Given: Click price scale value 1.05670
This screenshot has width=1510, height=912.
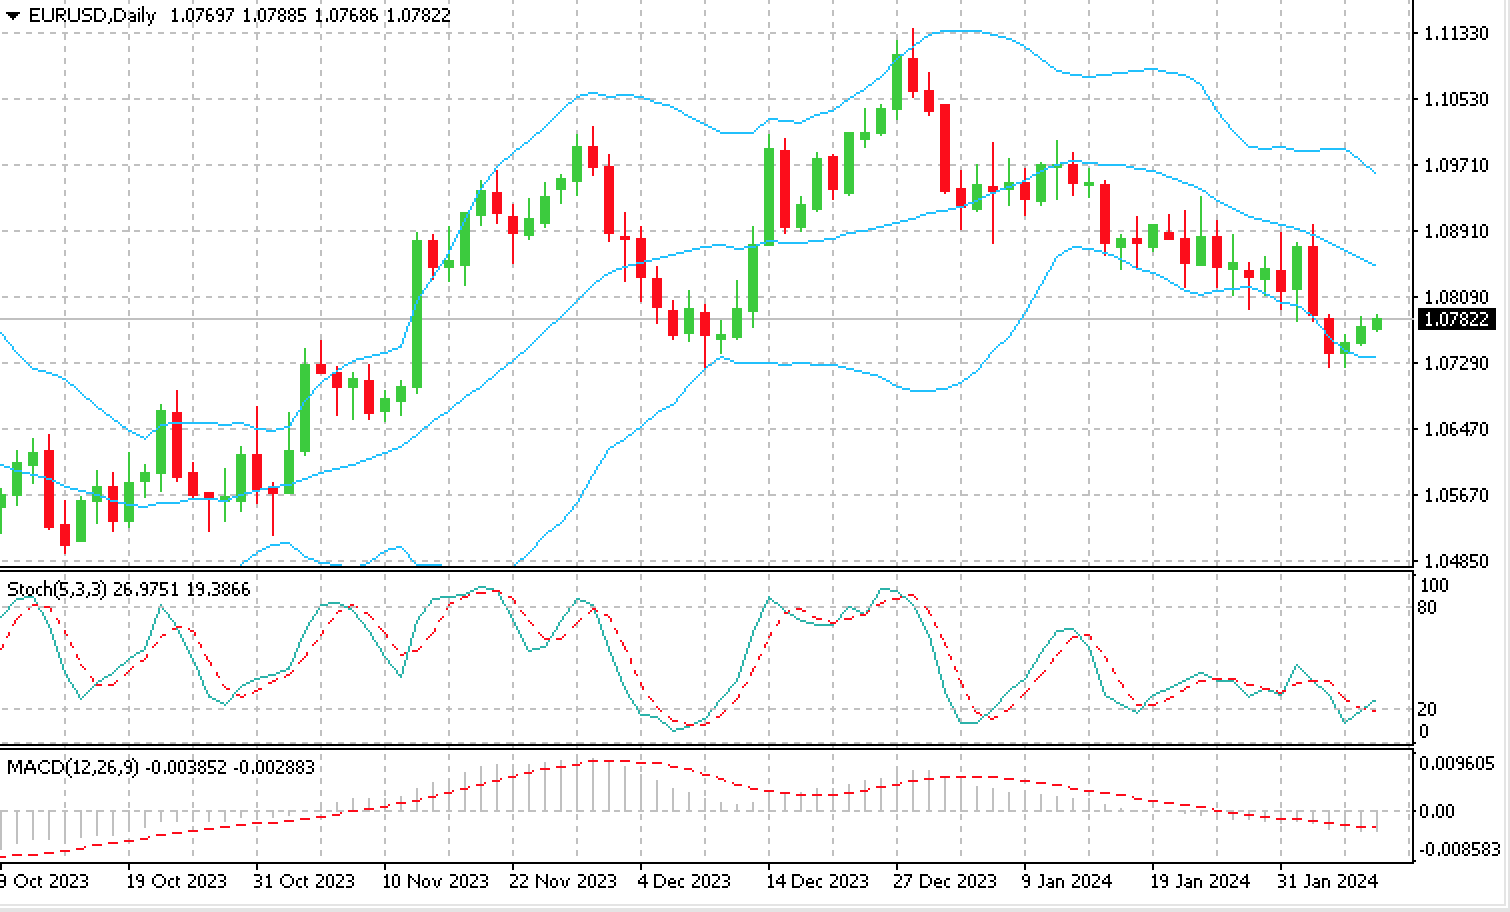Looking at the screenshot, I should [1455, 495].
